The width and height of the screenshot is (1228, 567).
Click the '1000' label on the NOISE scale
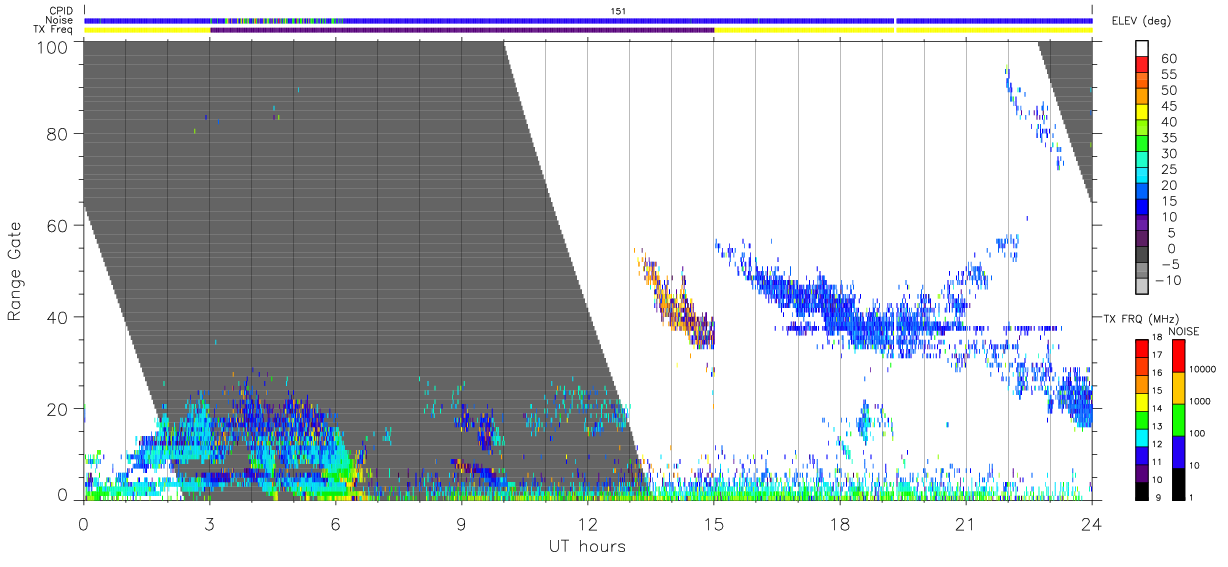(1200, 403)
